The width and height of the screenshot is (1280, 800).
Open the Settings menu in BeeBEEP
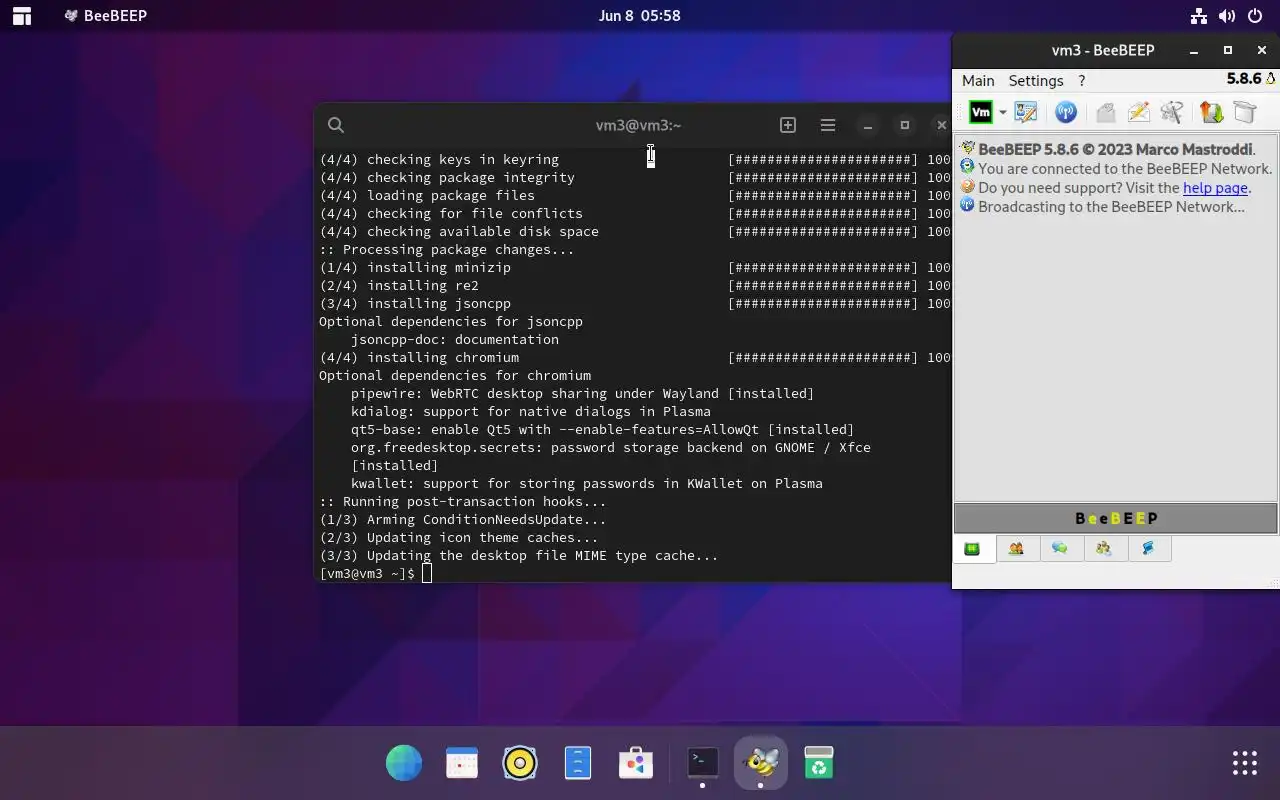[x=1036, y=81]
